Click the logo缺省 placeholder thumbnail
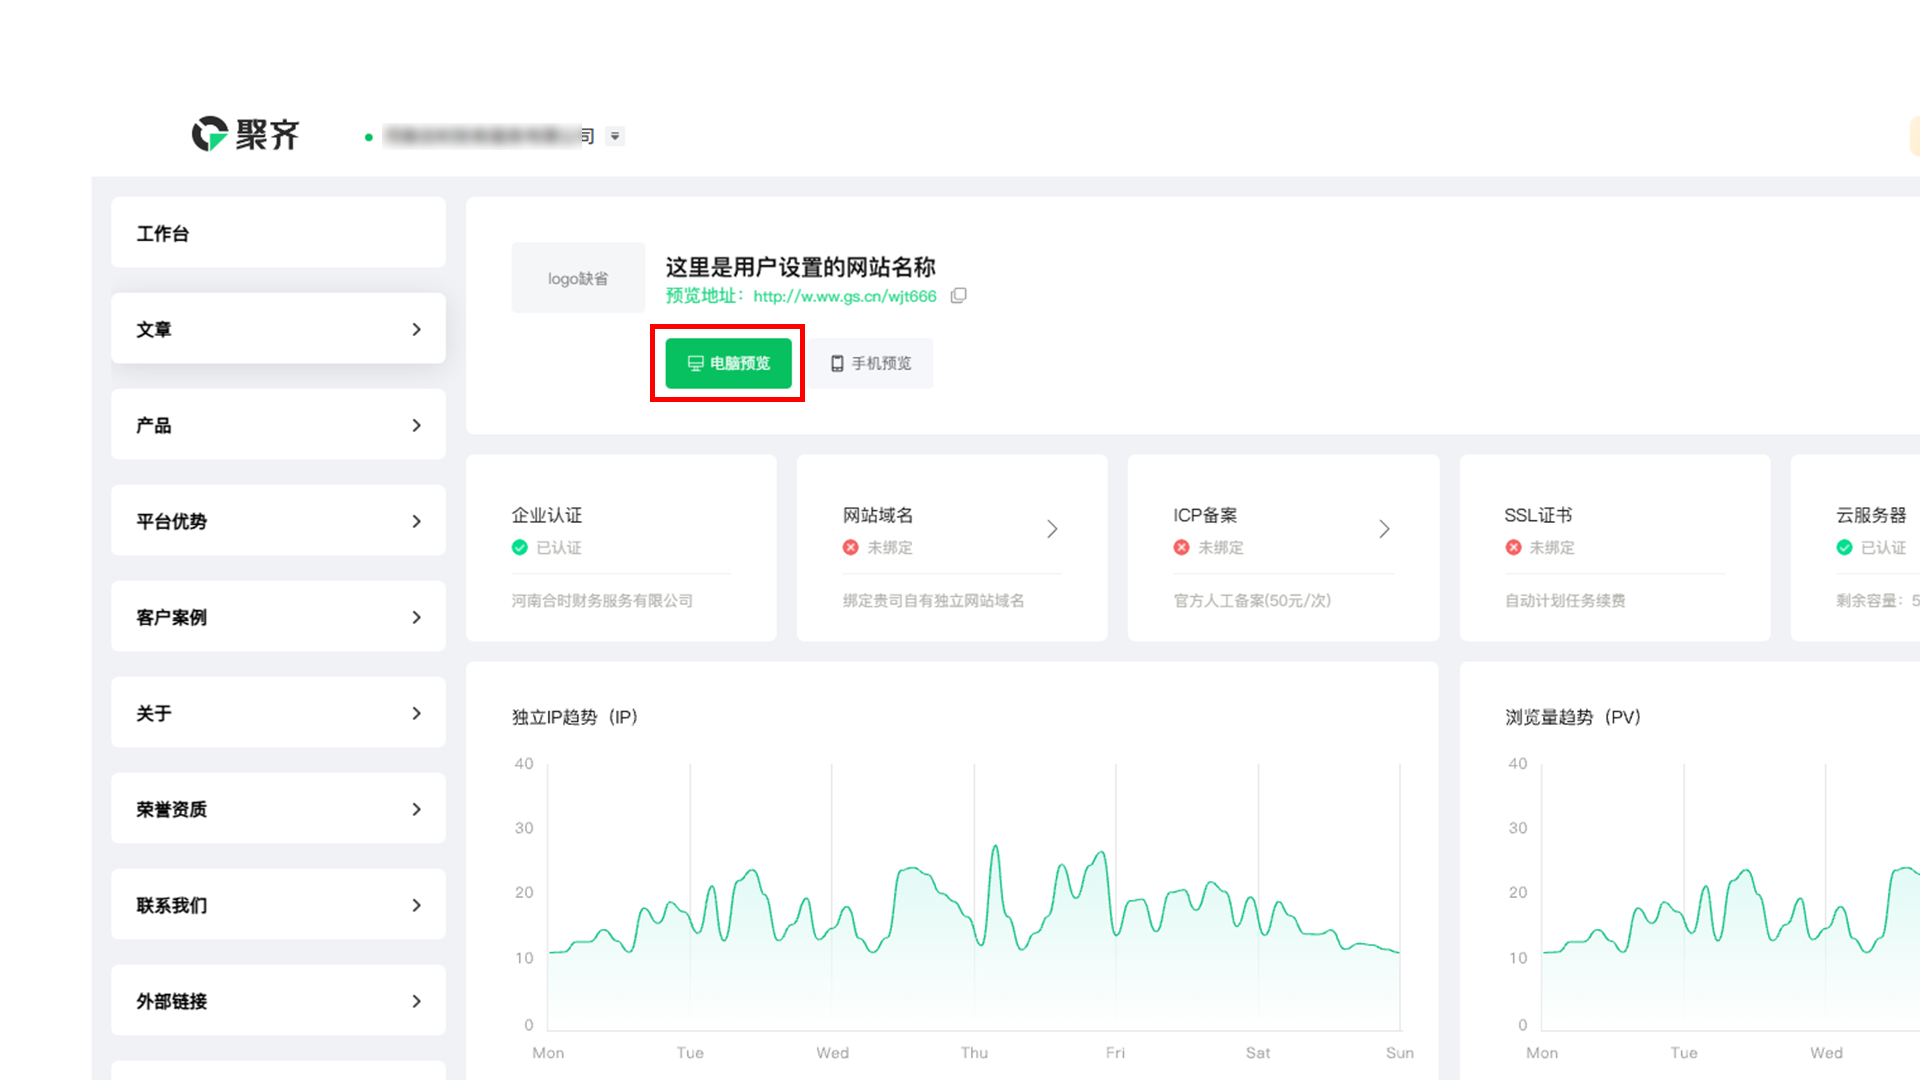Image resolution: width=1920 pixels, height=1080 pixels. [x=578, y=278]
